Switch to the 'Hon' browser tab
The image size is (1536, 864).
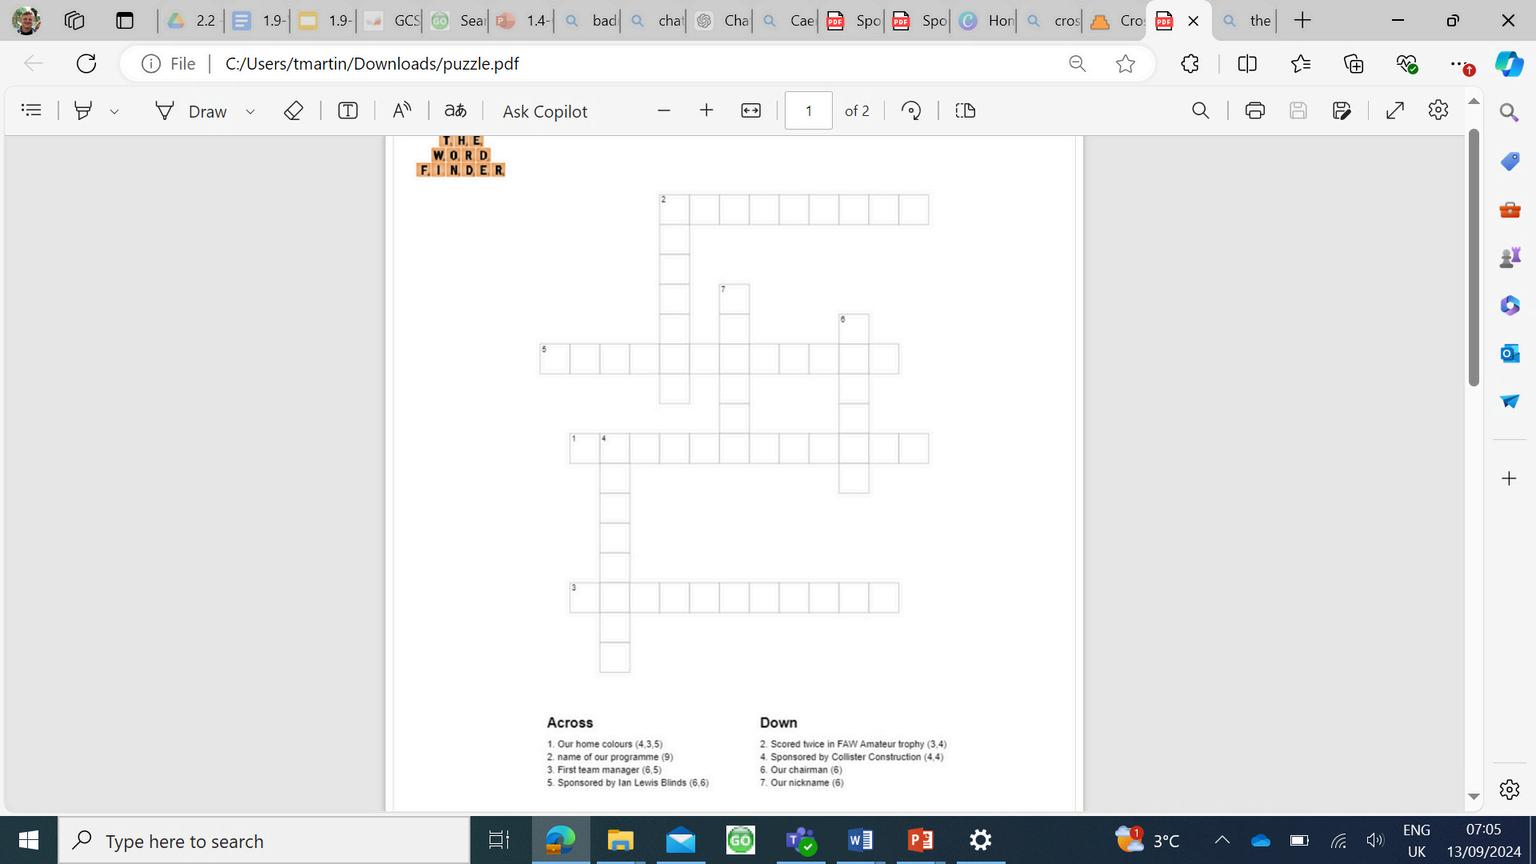985,20
